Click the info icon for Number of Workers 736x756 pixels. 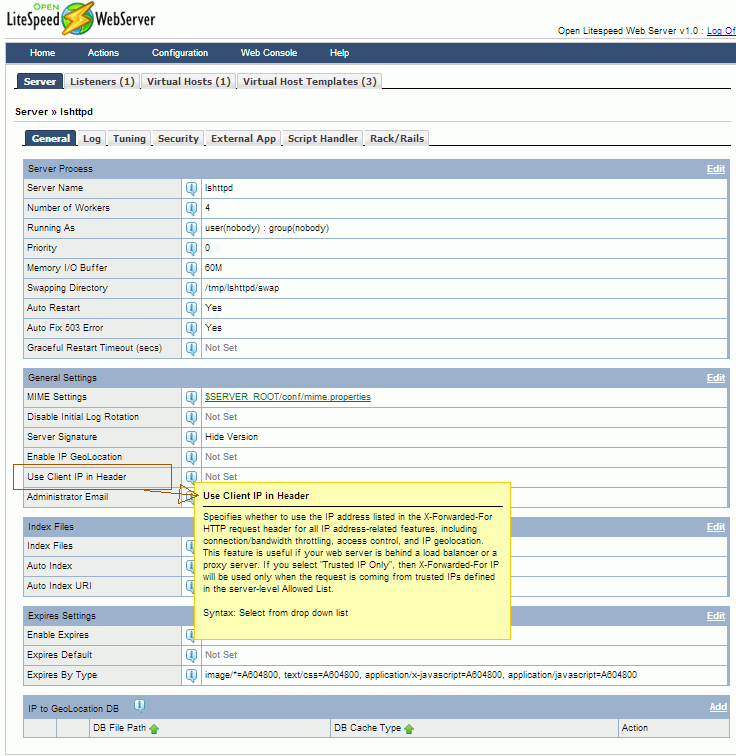pyautogui.click(x=191, y=208)
